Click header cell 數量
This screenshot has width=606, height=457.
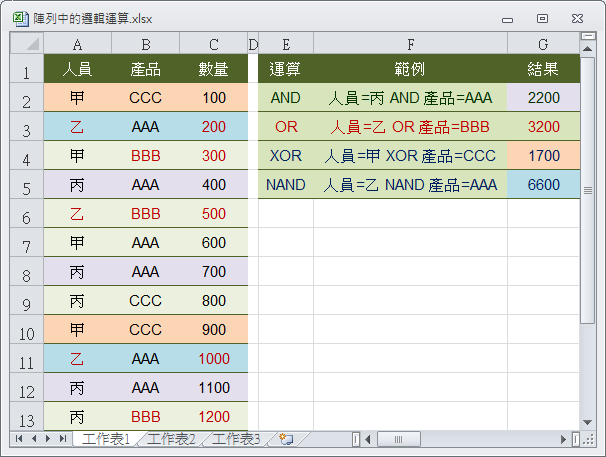[x=214, y=69]
